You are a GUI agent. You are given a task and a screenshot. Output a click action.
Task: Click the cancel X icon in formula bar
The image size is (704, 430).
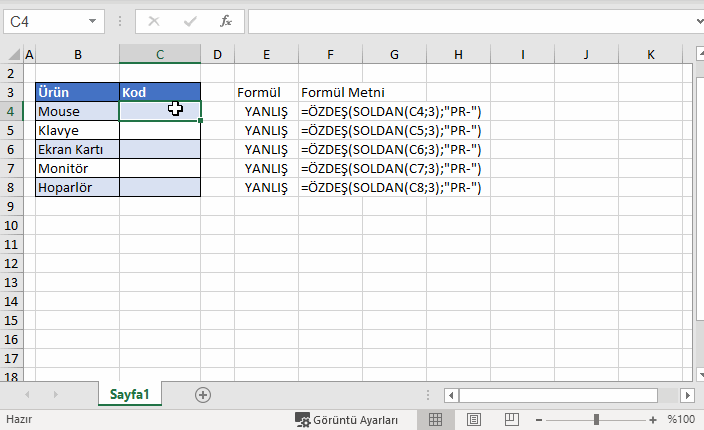pyautogui.click(x=155, y=20)
